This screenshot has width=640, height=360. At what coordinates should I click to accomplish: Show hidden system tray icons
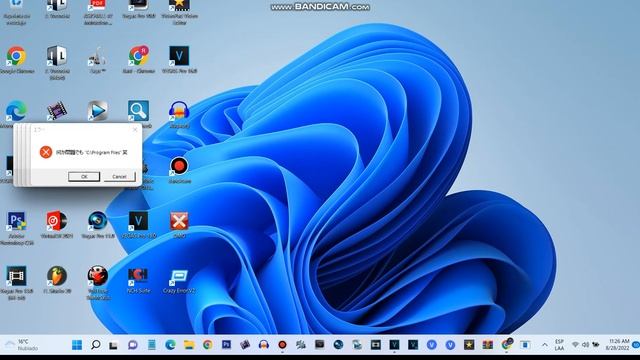point(544,345)
